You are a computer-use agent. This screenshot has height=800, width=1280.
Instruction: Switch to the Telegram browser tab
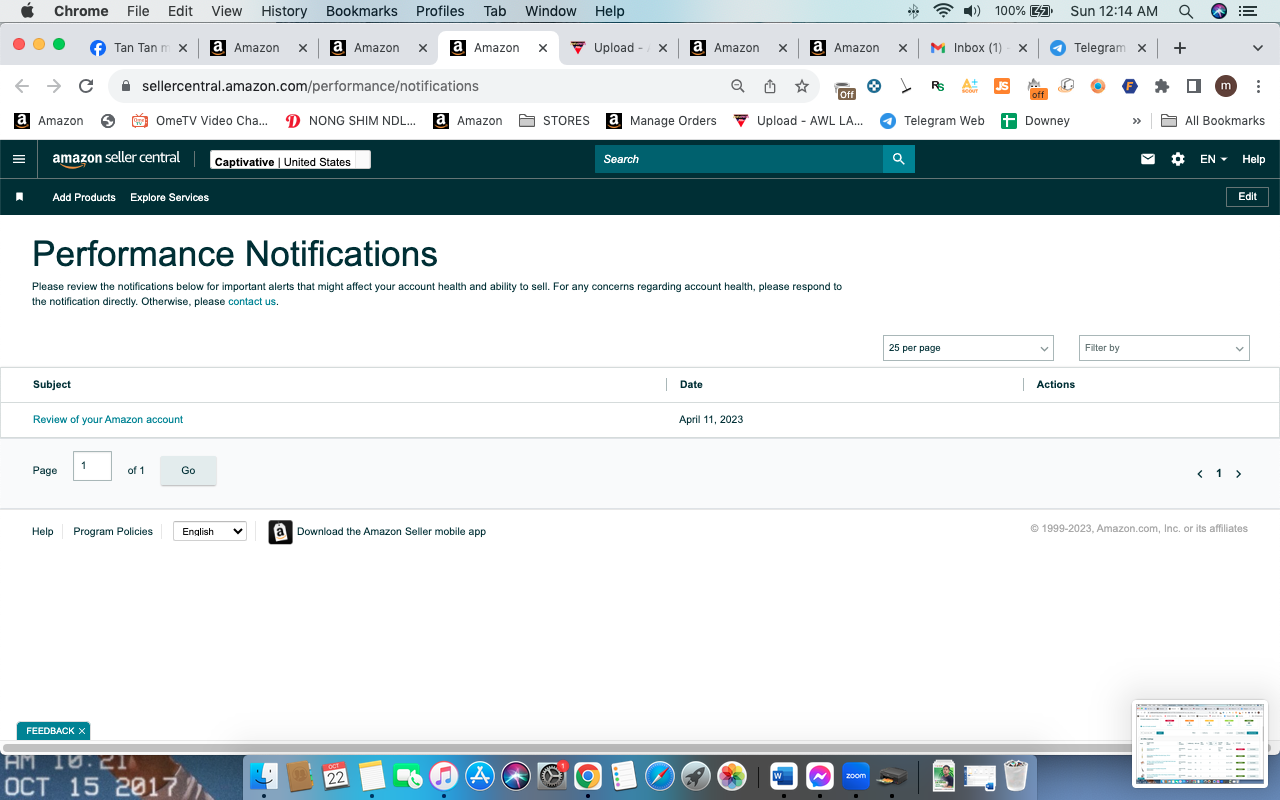coord(1098,48)
